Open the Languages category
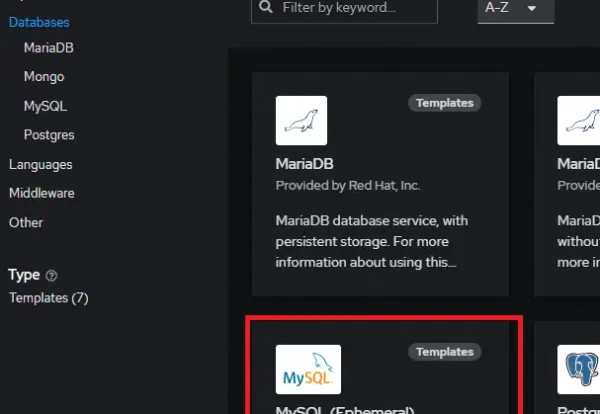Screen dimensions: 600x414 pos(41,165)
